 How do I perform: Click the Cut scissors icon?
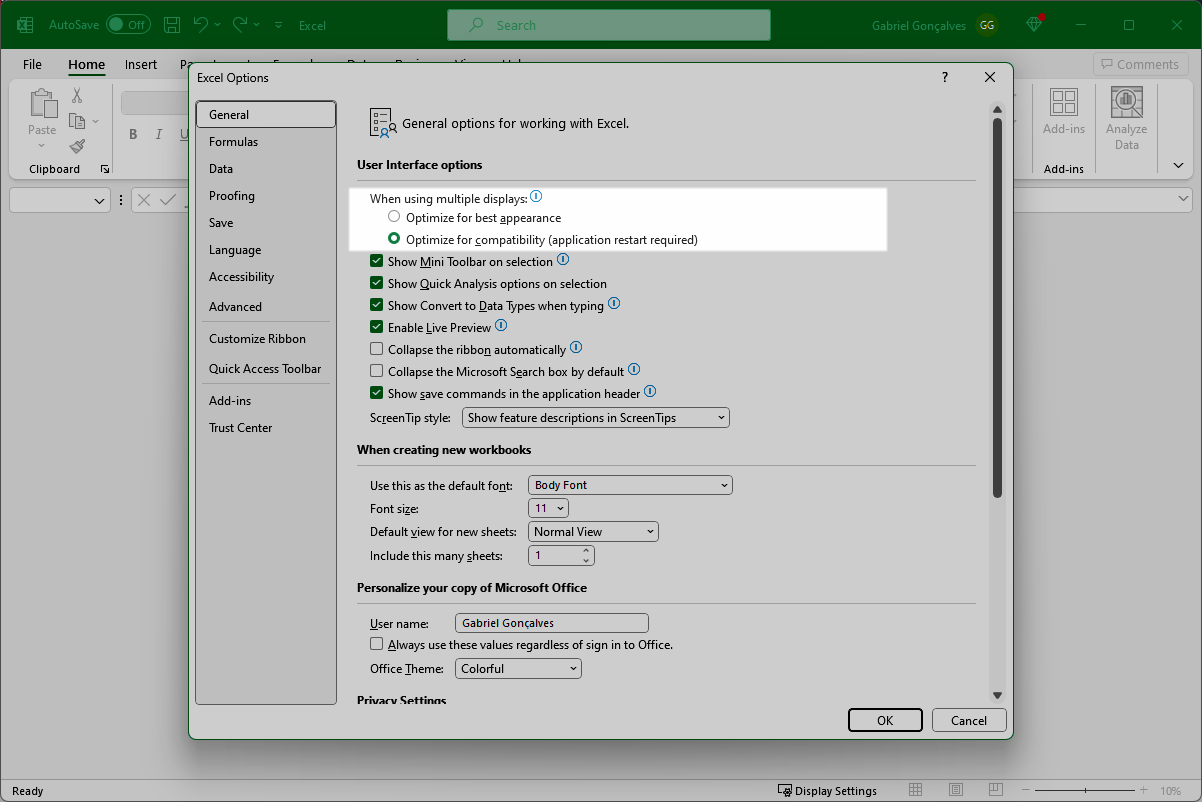point(77,96)
